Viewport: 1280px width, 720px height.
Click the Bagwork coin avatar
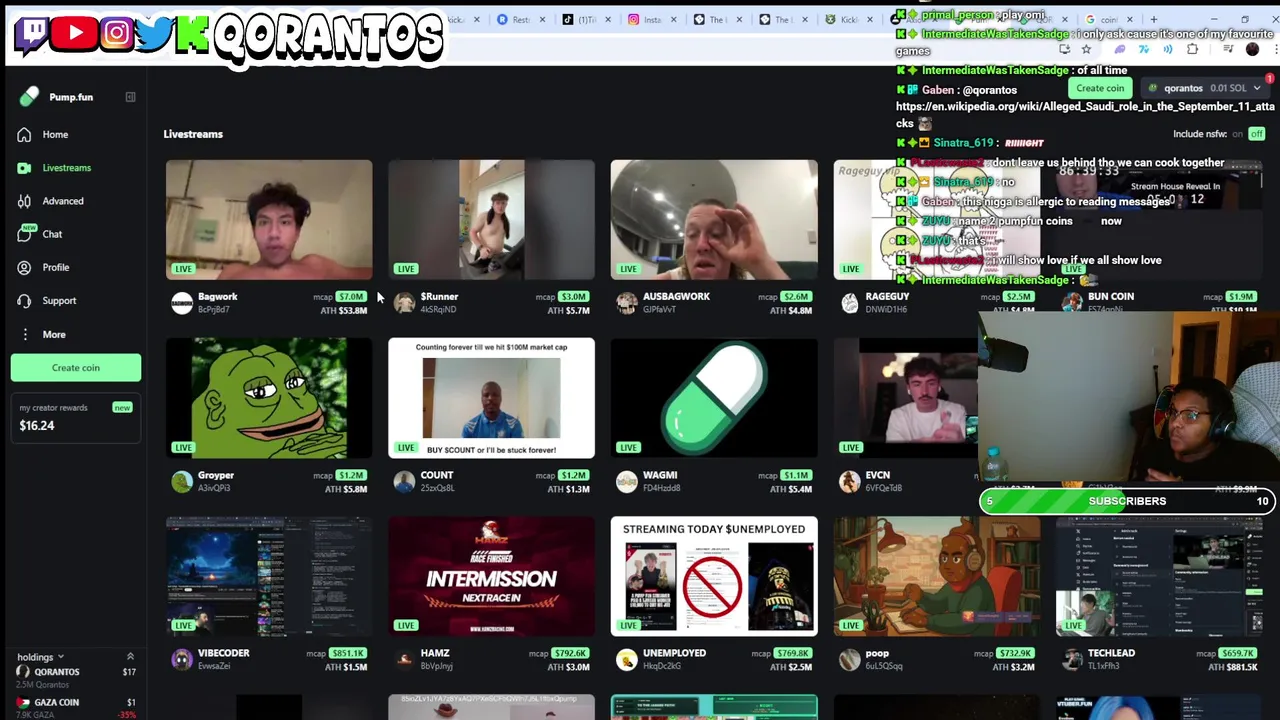(182, 303)
